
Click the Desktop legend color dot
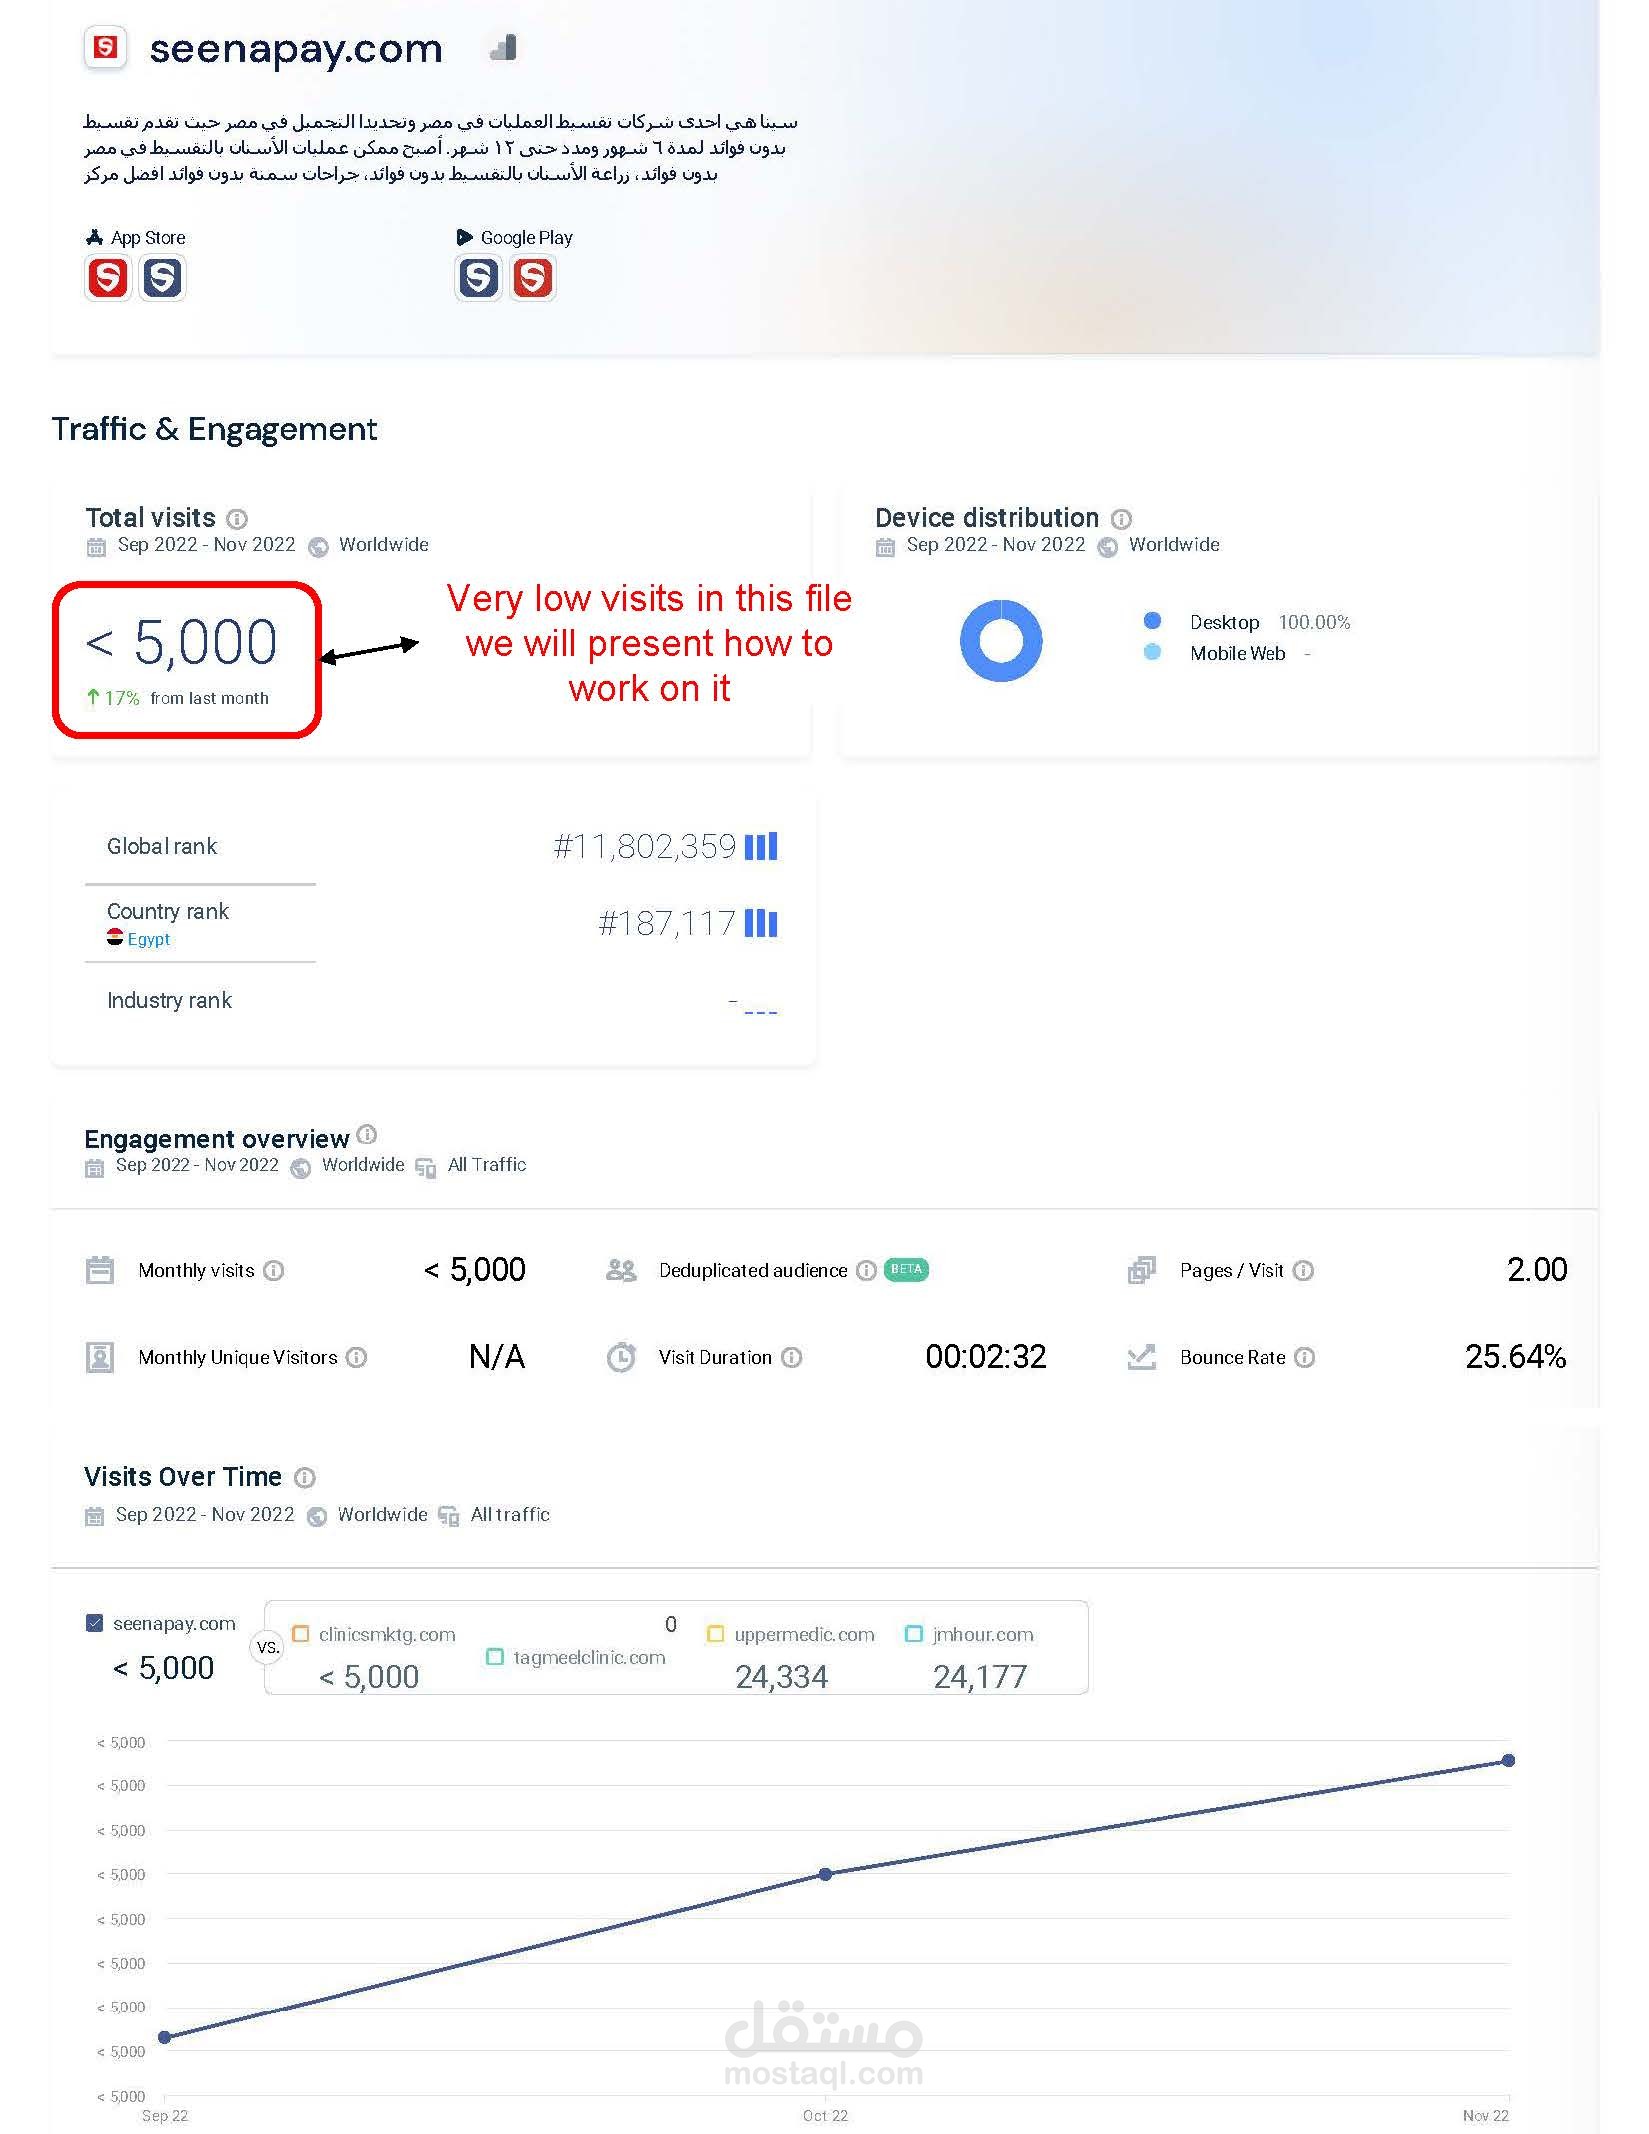pos(1152,621)
